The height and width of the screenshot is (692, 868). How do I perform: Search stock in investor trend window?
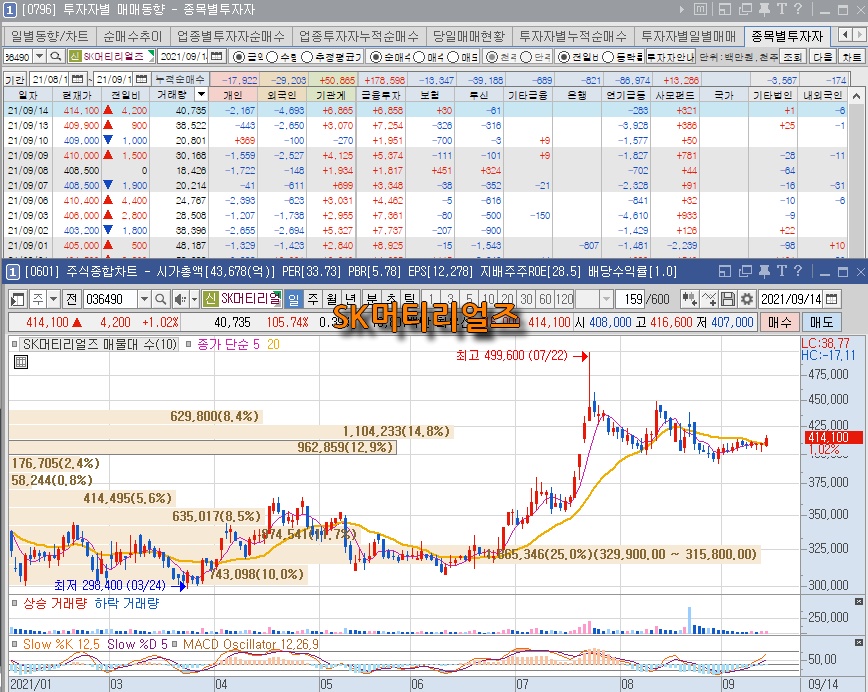[55, 56]
